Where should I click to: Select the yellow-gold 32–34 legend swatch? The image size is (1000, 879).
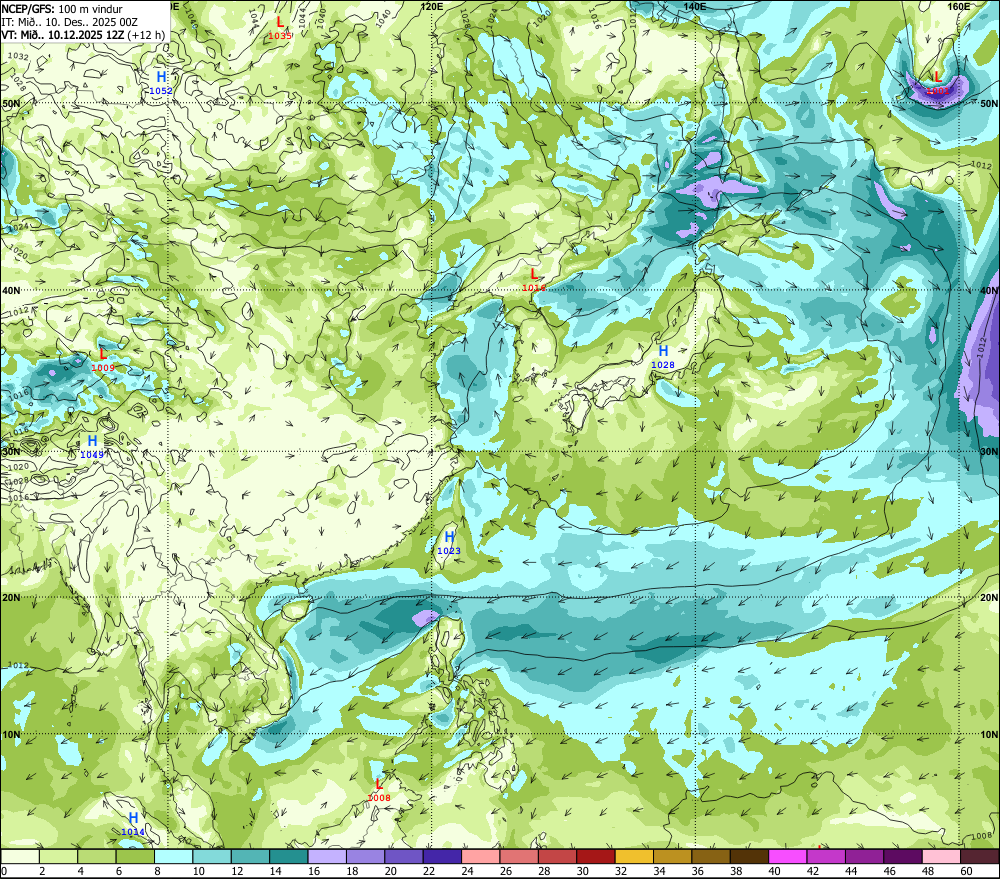635,856
